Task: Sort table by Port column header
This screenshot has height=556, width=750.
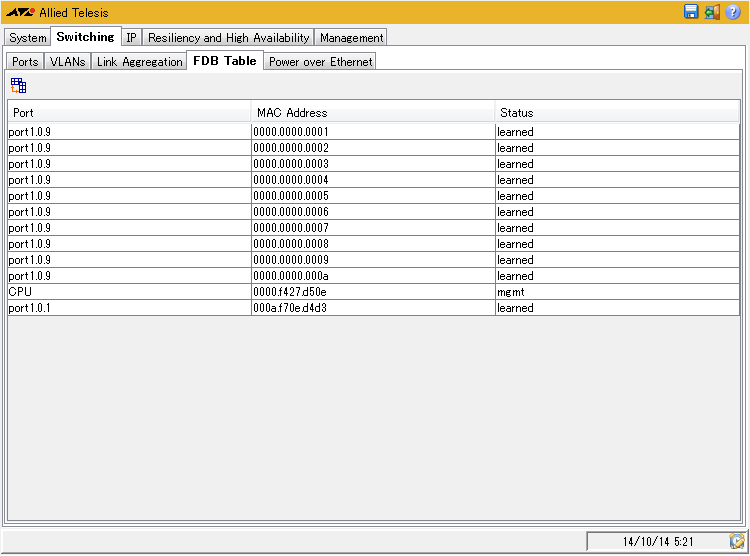Action: click(129, 113)
